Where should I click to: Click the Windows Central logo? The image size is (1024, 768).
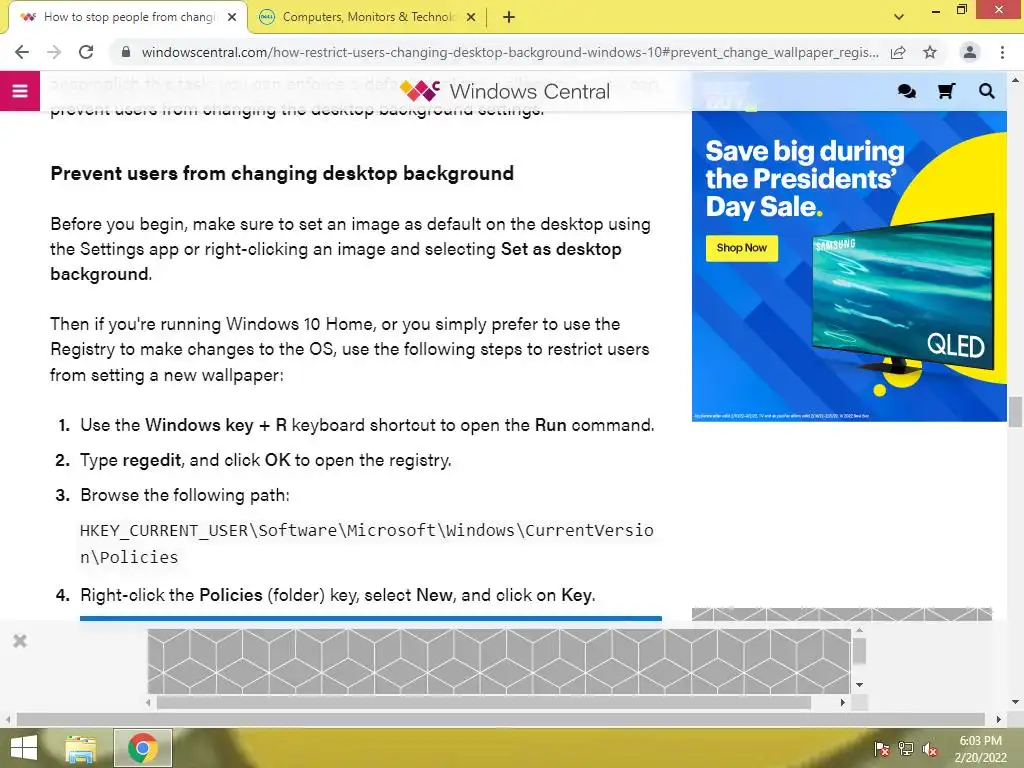tap(504, 91)
